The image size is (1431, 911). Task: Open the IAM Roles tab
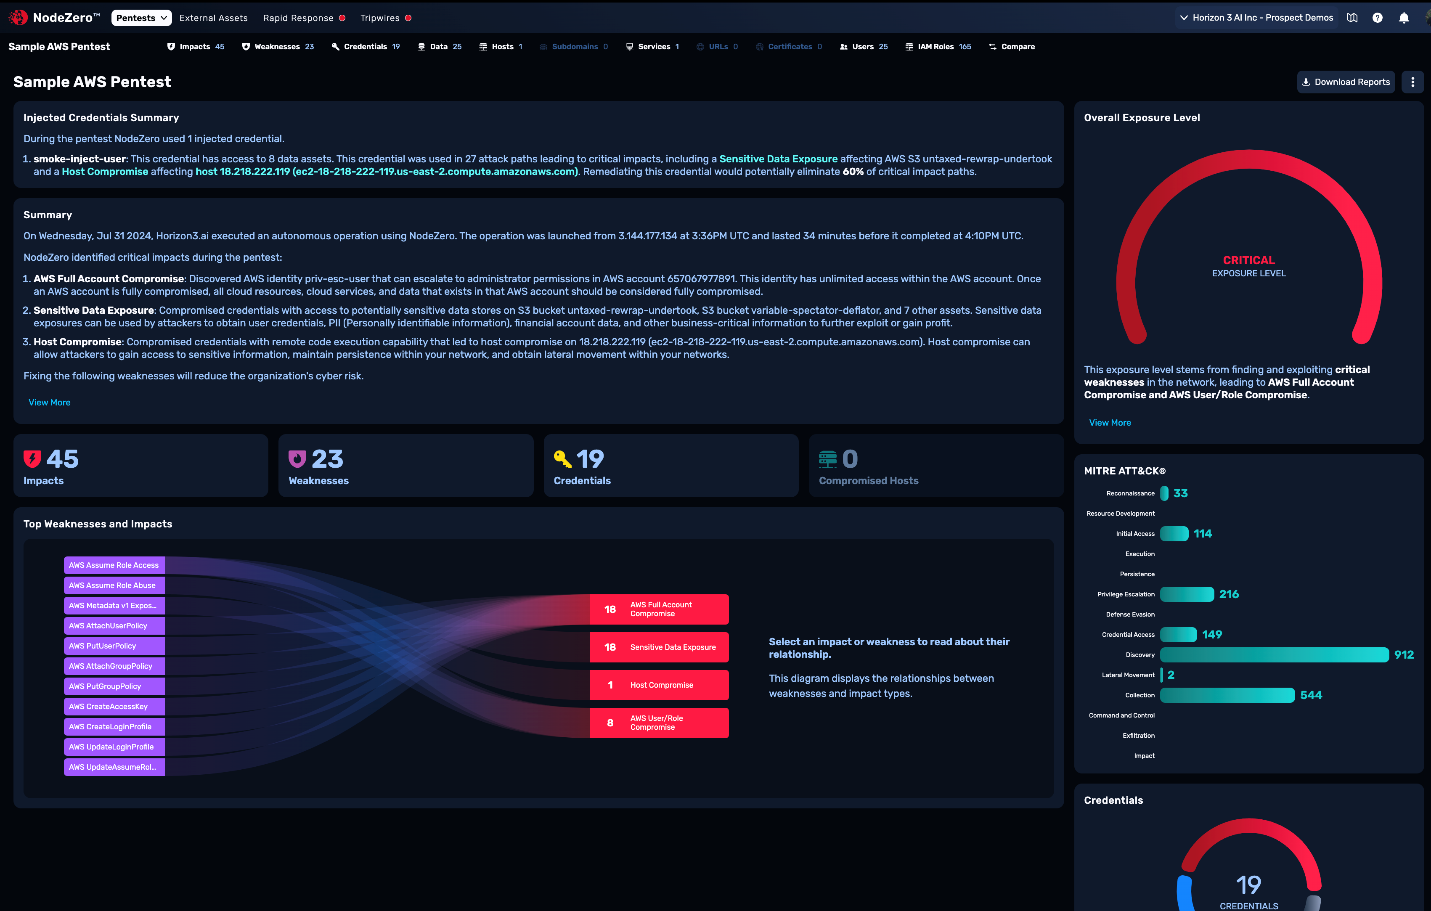[x=938, y=47]
